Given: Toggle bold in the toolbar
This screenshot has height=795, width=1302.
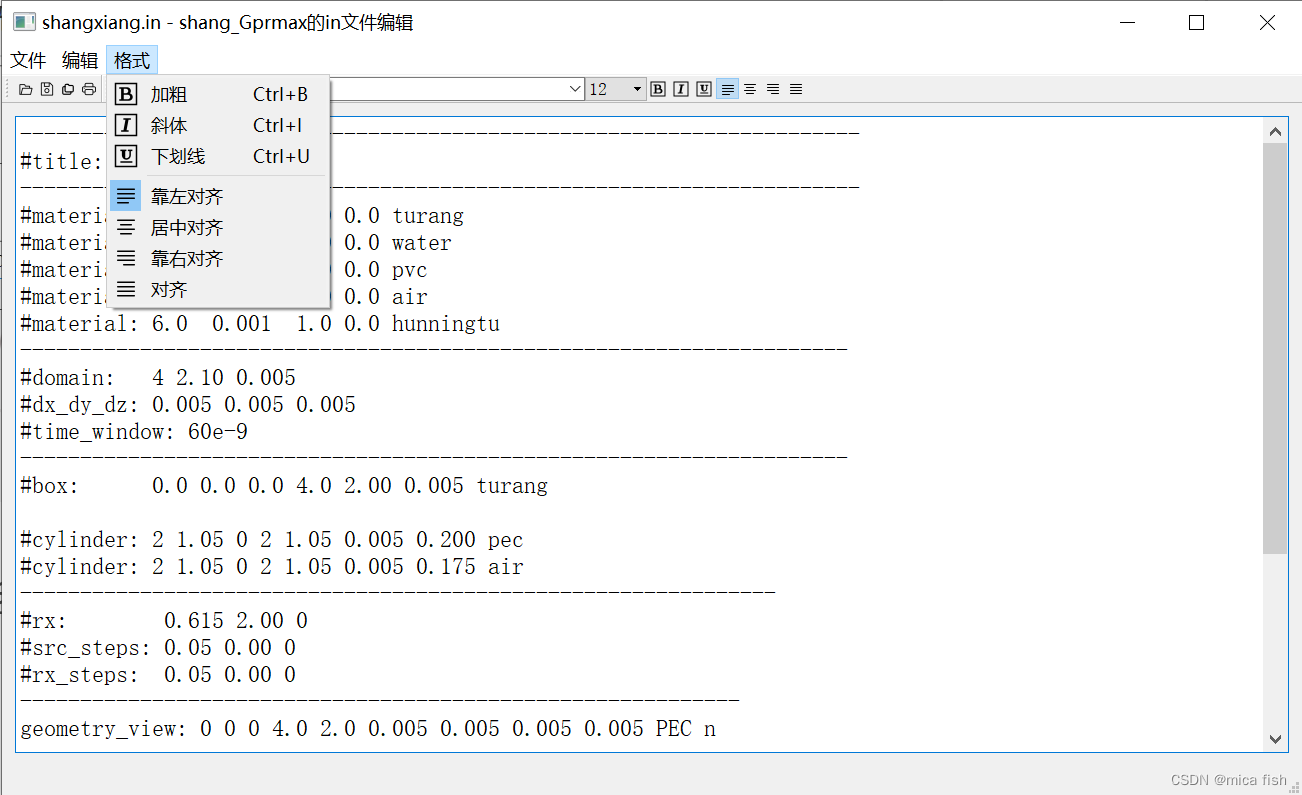Looking at the screenshot, I should pyautogui.click(x=658, y=89).
